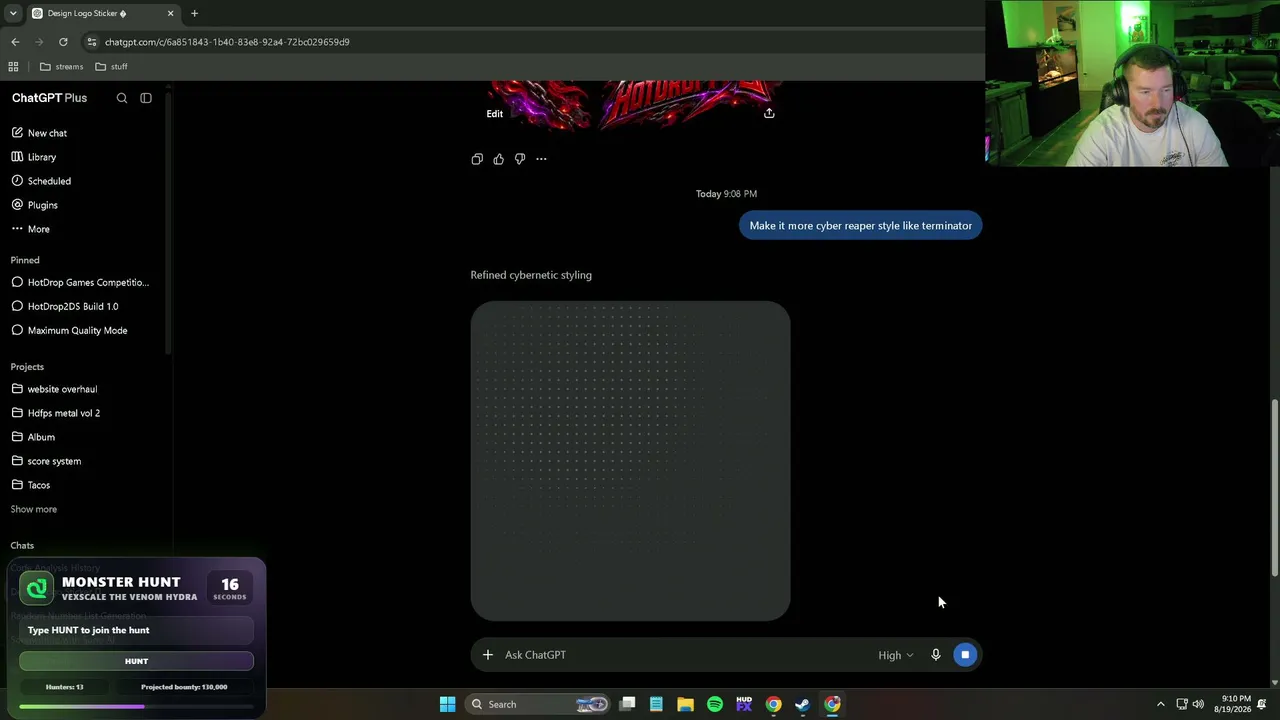Screen dimensions: 1280x720
Task: View site information in the address bar
Action: (92, 42)
